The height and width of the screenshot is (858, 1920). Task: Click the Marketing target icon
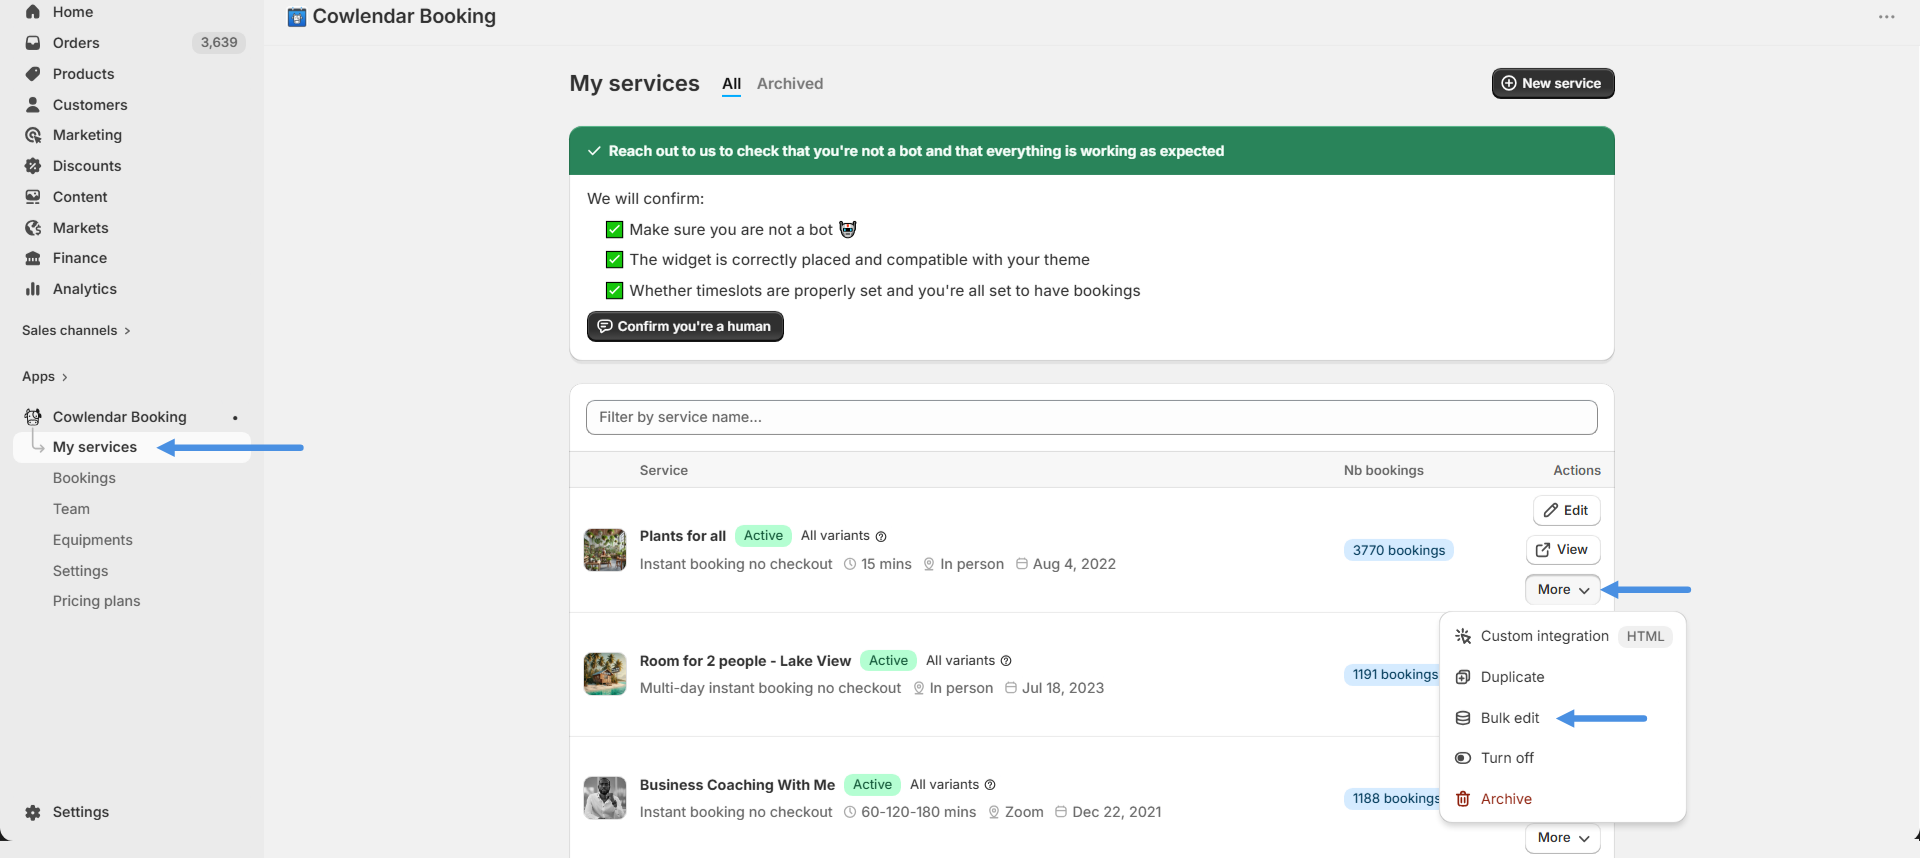(33, 135)
